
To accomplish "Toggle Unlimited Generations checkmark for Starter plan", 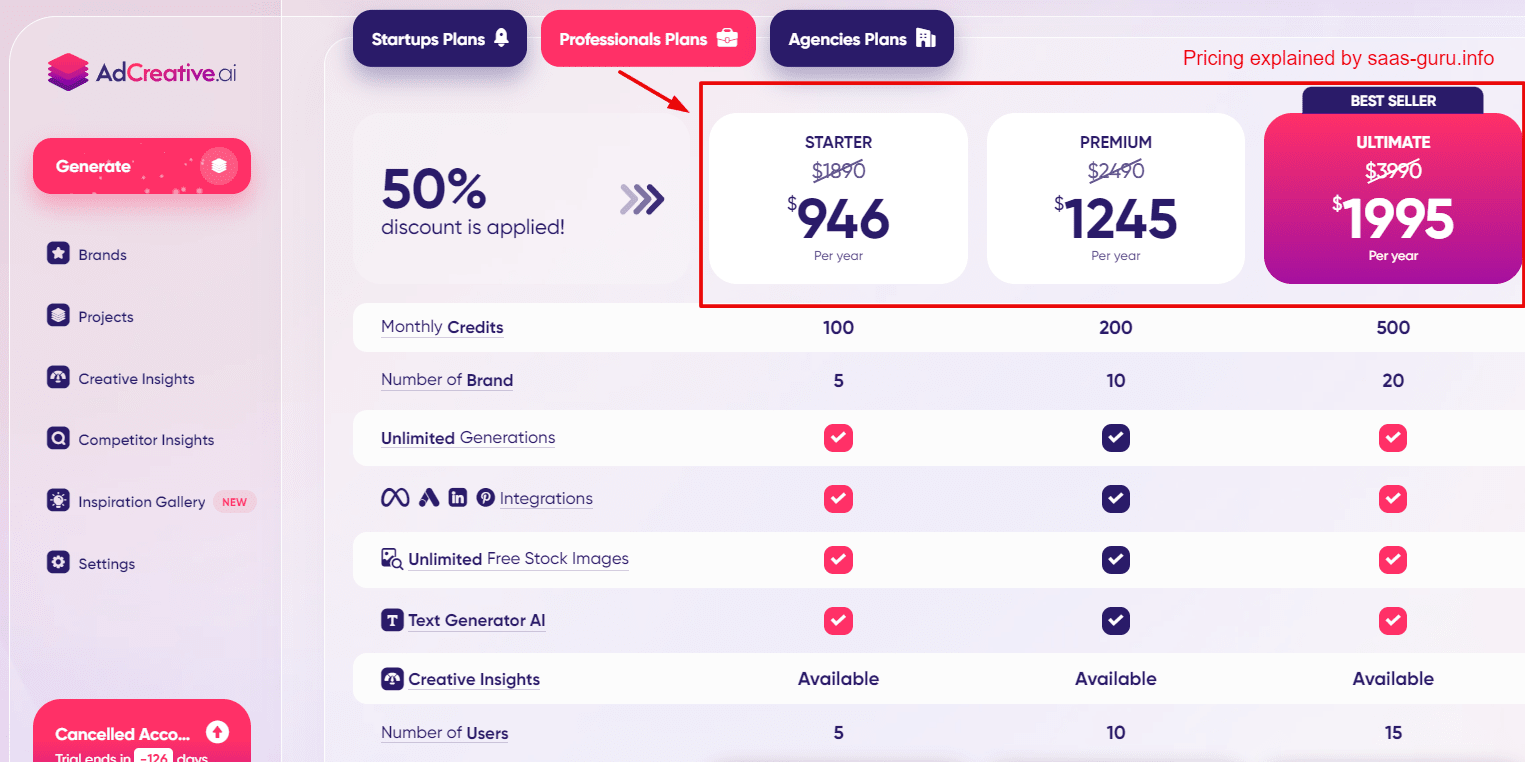I will pos(838,438).
